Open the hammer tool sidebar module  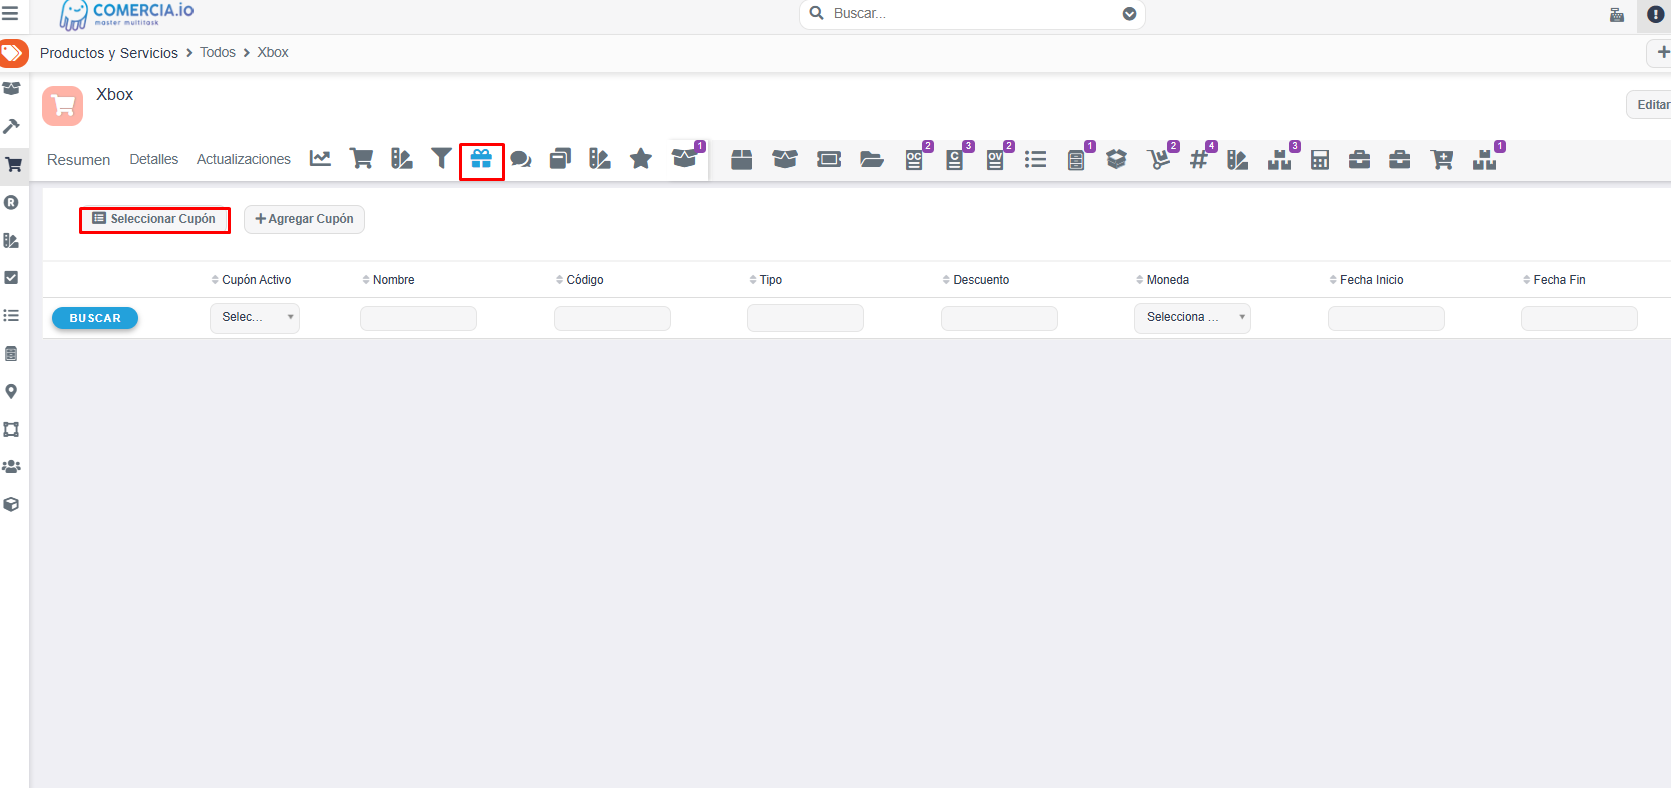pos(11,126)
